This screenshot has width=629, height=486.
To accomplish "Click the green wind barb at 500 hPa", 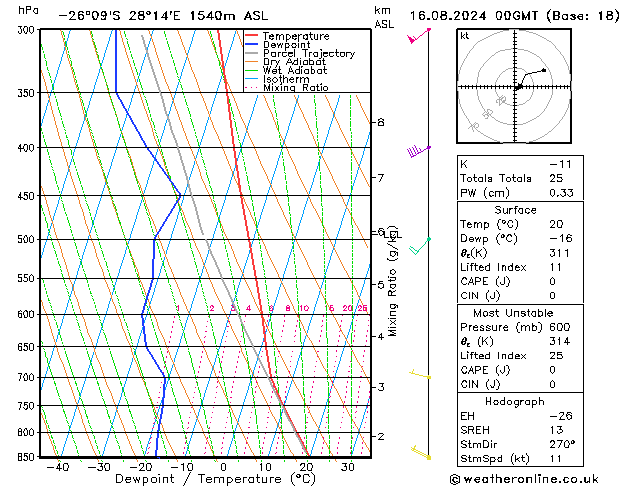I will point(420,246).
